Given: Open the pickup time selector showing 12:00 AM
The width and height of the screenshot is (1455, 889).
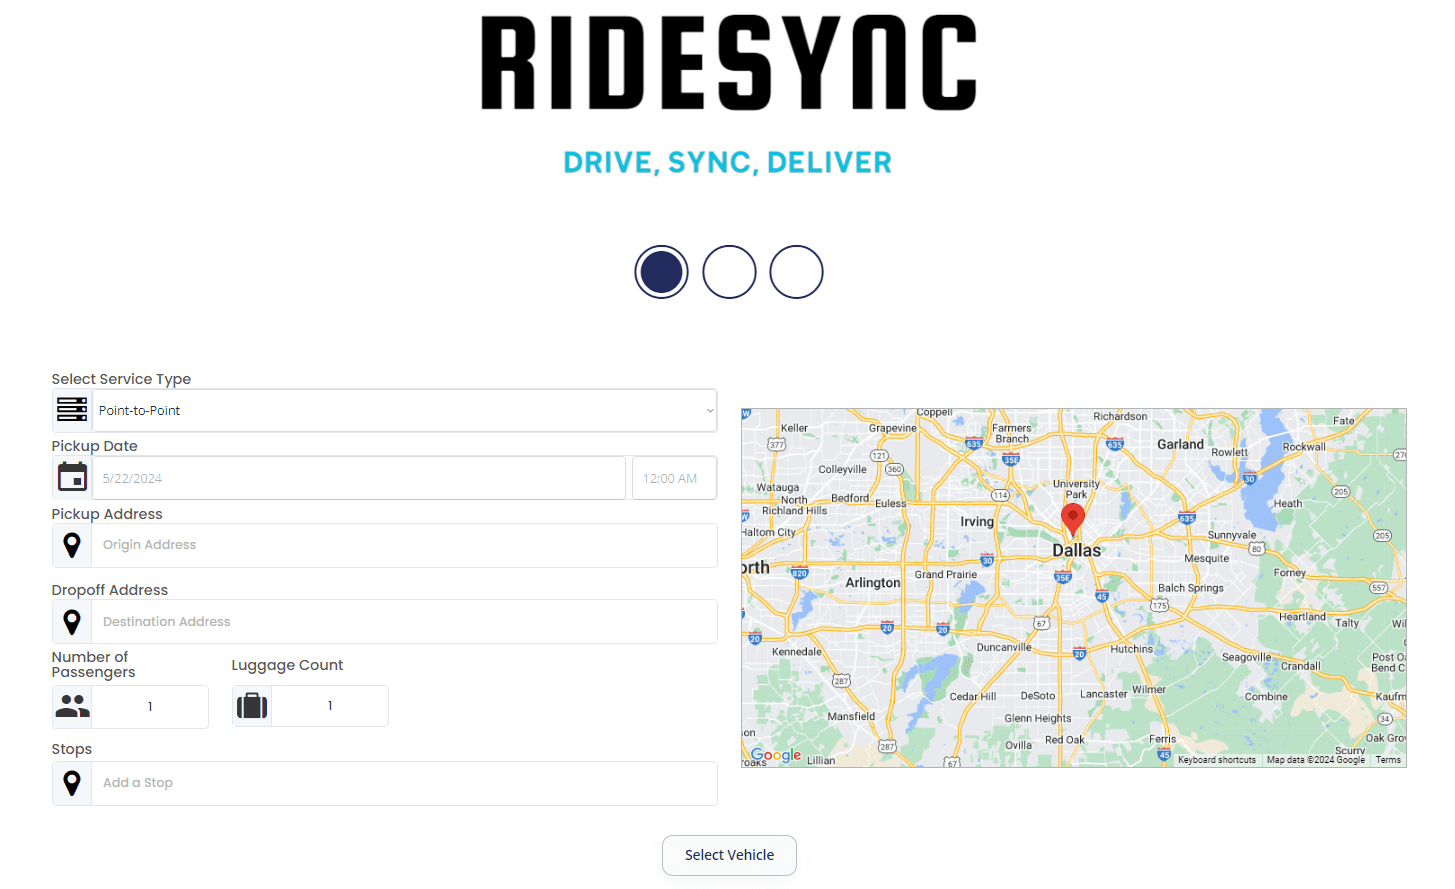Looking at the screenshot, I should [674, 477].
